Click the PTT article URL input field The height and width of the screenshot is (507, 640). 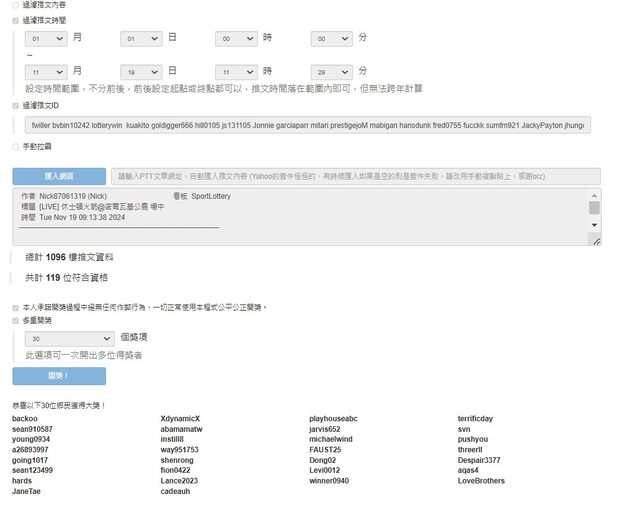click(x=355, y=176)
